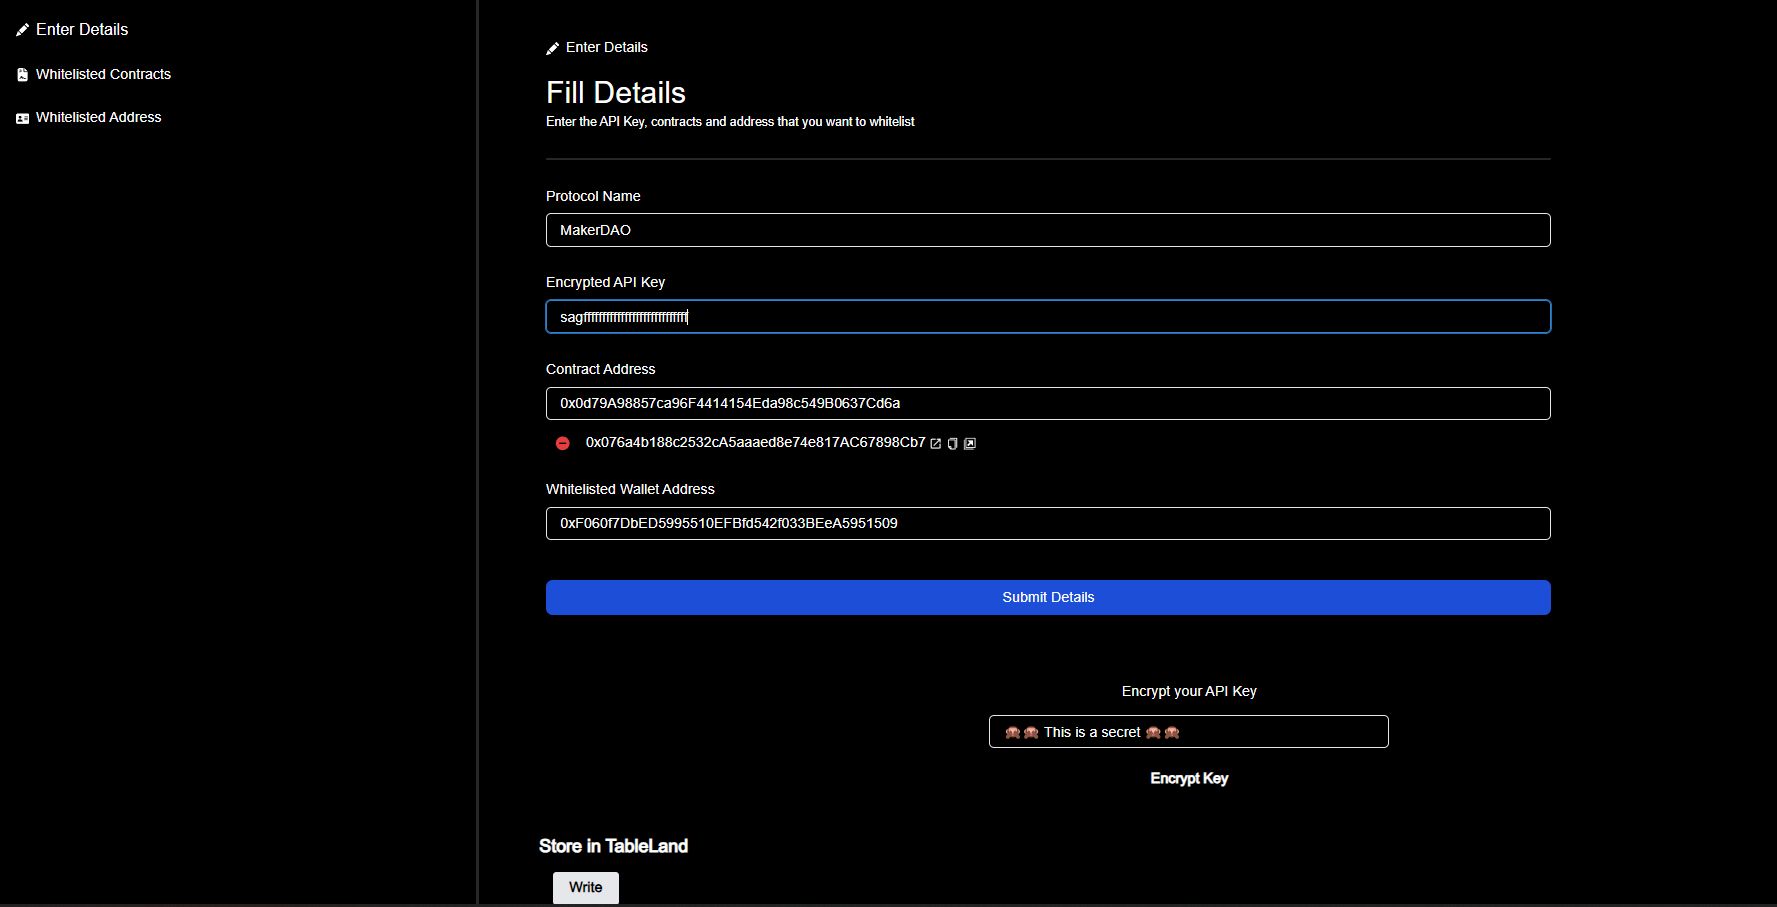Click the Protocol Name label
Viewport: 1777px width, 907px height.
pyautogui.click(x=593, y=196)
